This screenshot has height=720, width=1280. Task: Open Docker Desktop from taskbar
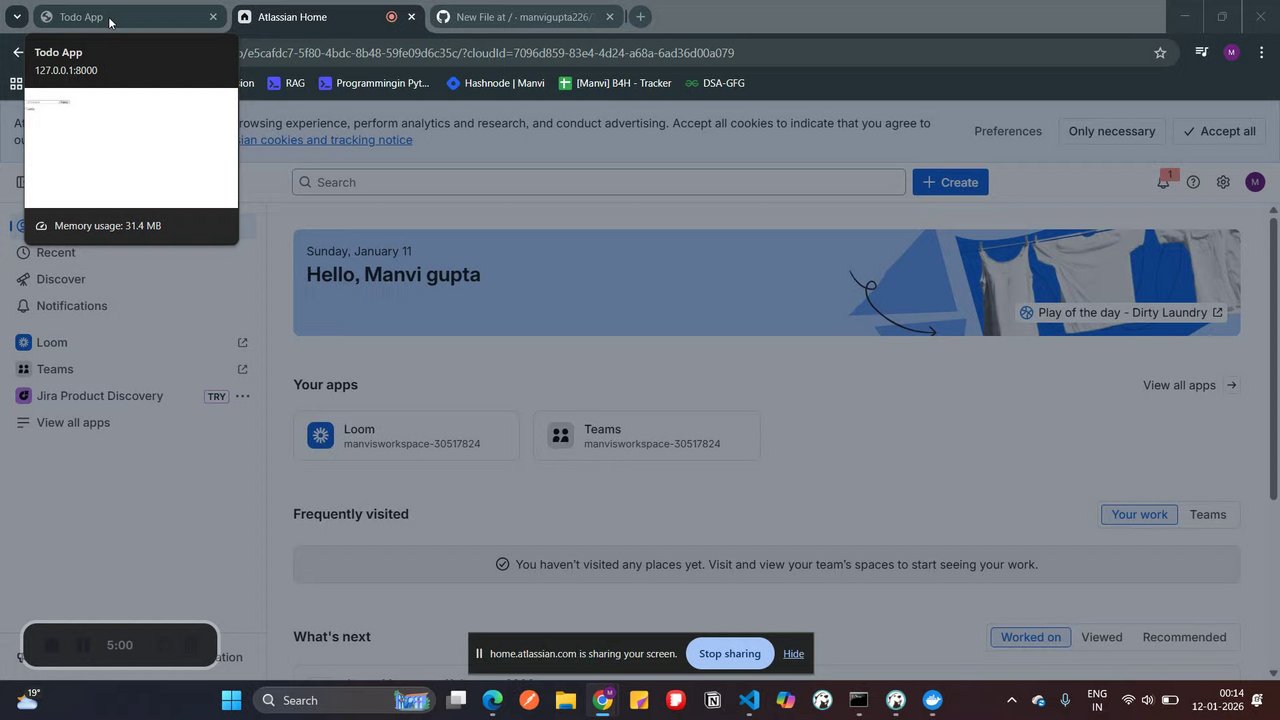932,700
